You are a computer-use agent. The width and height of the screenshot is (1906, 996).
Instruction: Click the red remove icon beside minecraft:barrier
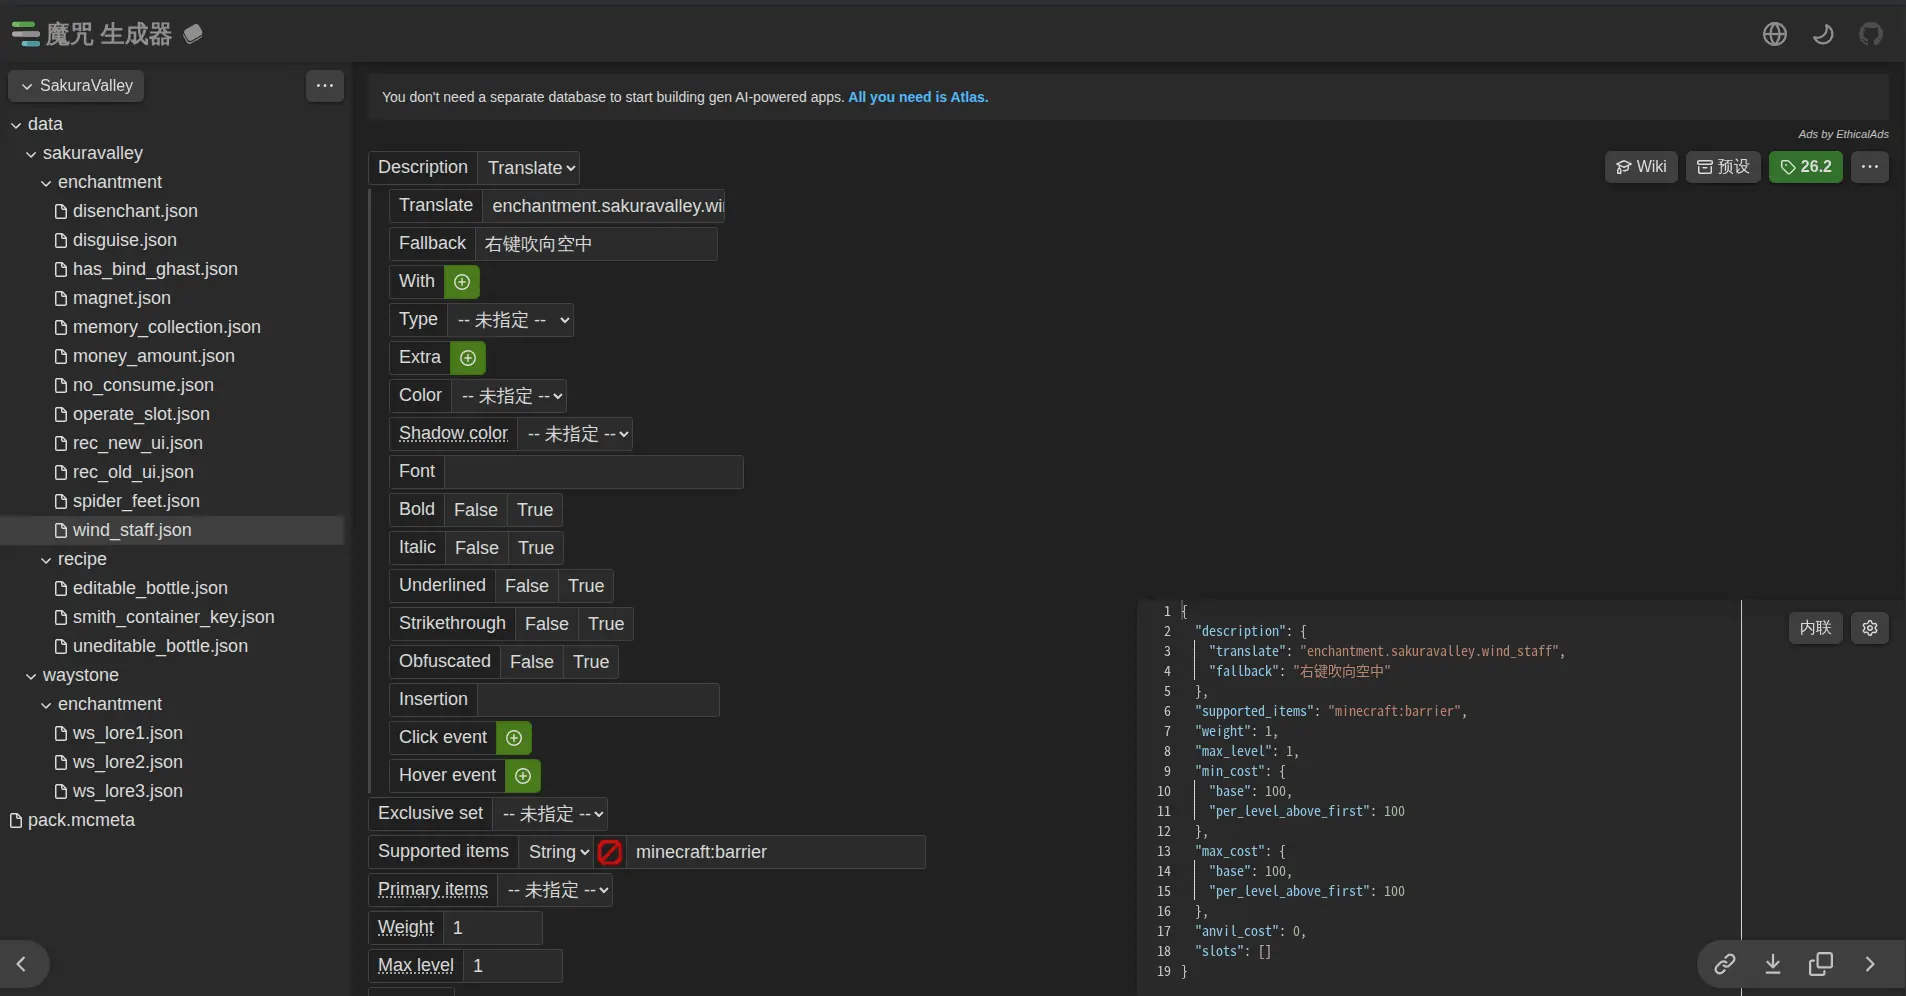pos(610,852)
